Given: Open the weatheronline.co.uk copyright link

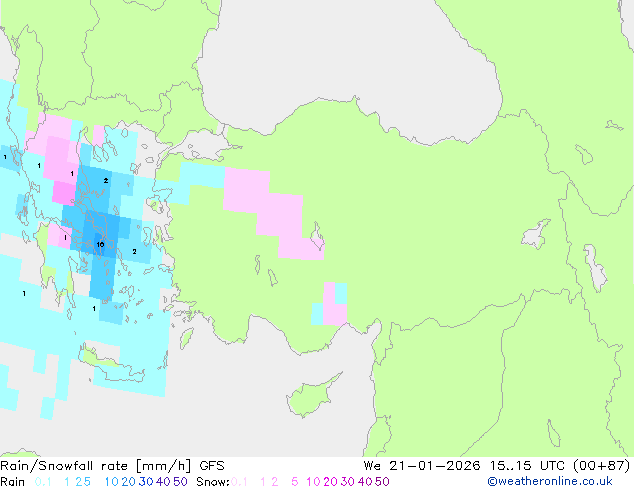Looking at the screenshot, I should 550,481.
